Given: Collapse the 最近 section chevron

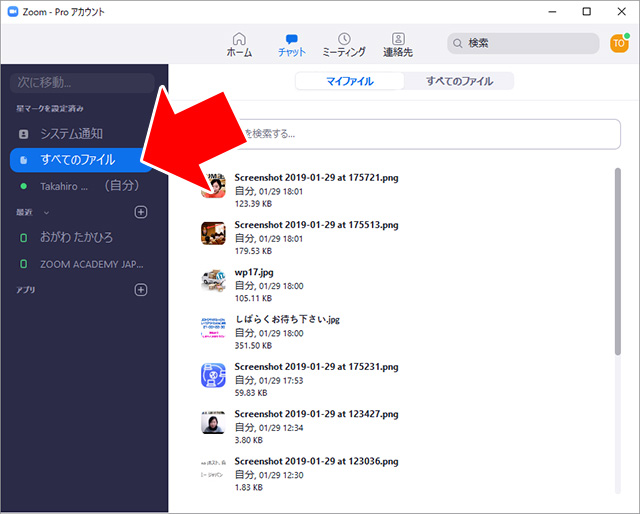Looking at the screenshot, I should [45, 212].
